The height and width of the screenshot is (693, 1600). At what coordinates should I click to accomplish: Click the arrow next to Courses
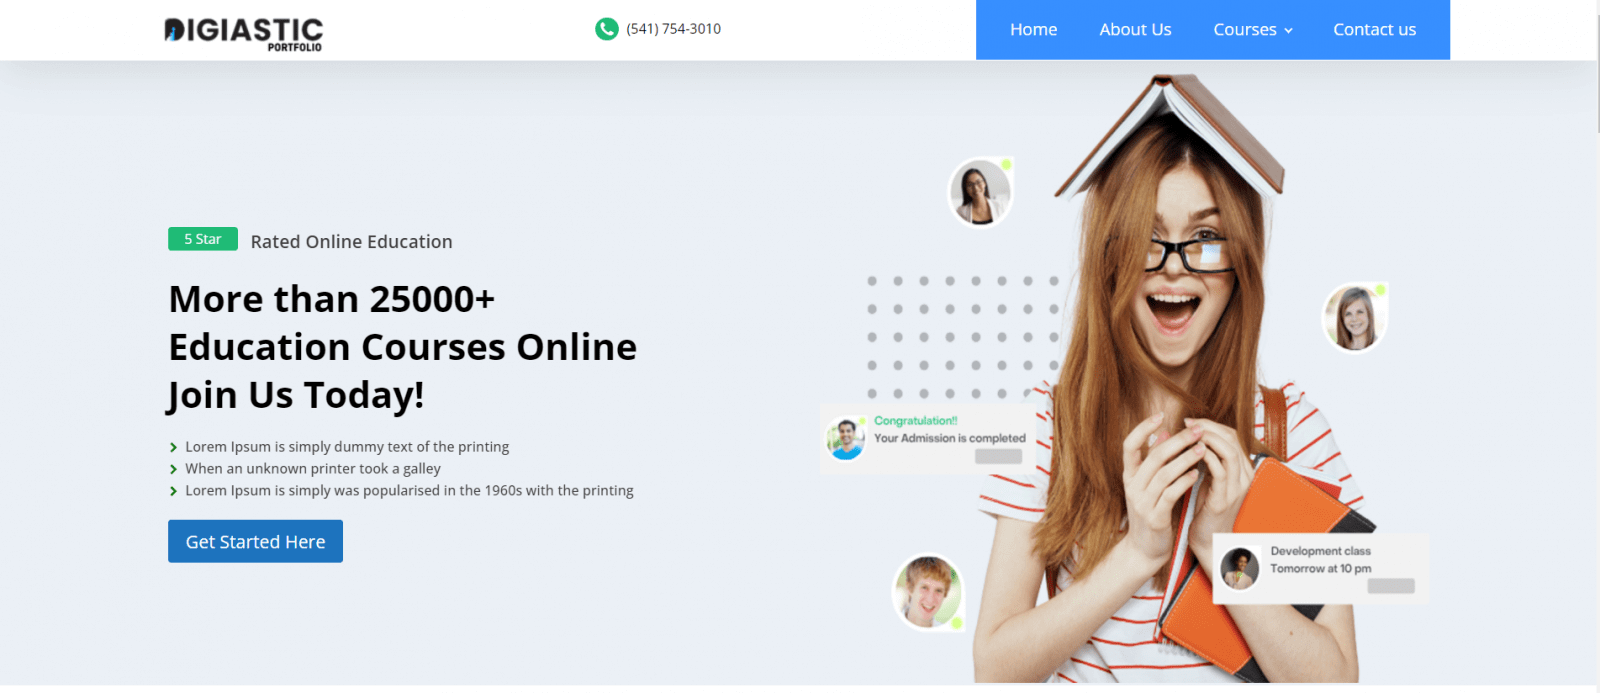[x=1289, y=31]
